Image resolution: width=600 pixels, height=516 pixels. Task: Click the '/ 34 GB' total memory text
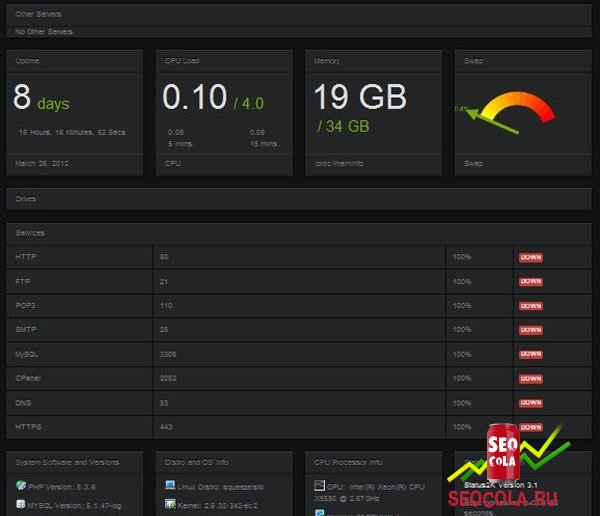344,126
